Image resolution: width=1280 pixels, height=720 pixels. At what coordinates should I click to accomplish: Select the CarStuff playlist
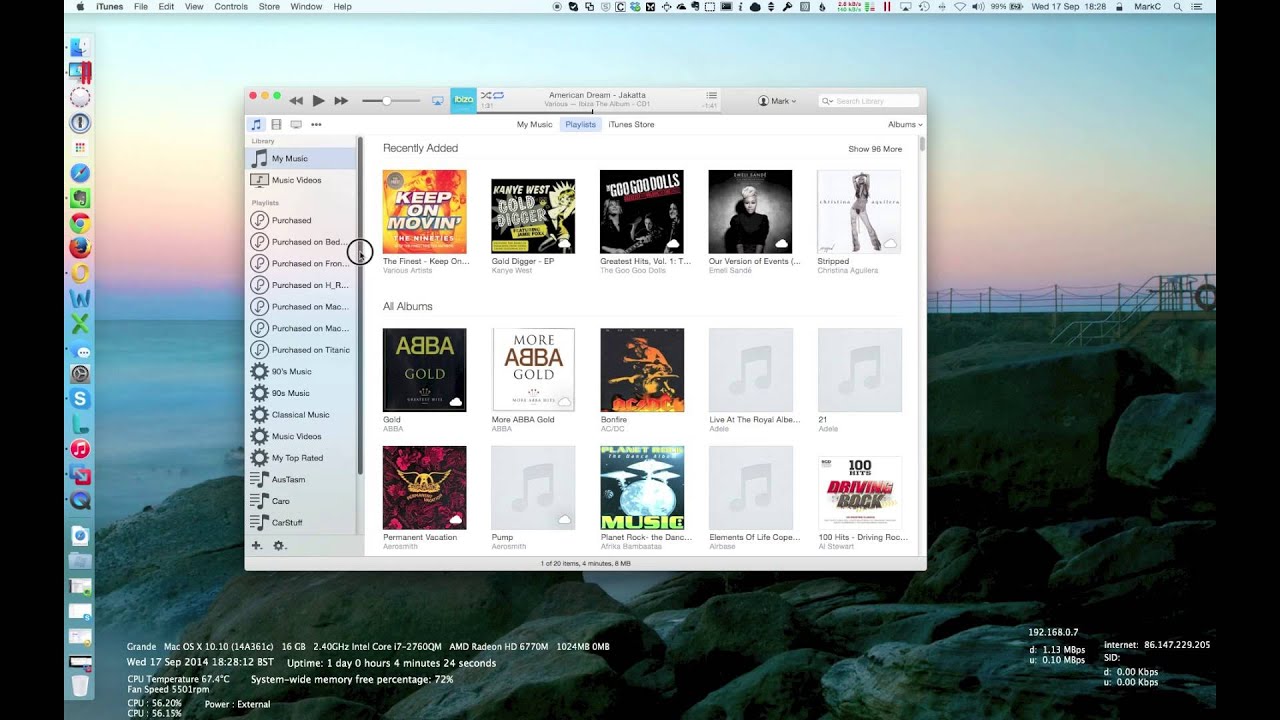301,522
